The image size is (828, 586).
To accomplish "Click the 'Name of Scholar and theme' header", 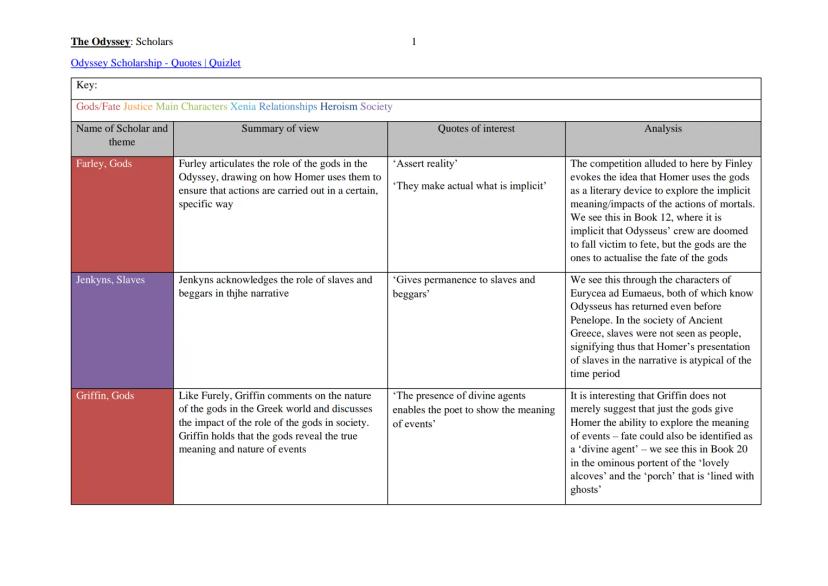I will tap(122, 135).
